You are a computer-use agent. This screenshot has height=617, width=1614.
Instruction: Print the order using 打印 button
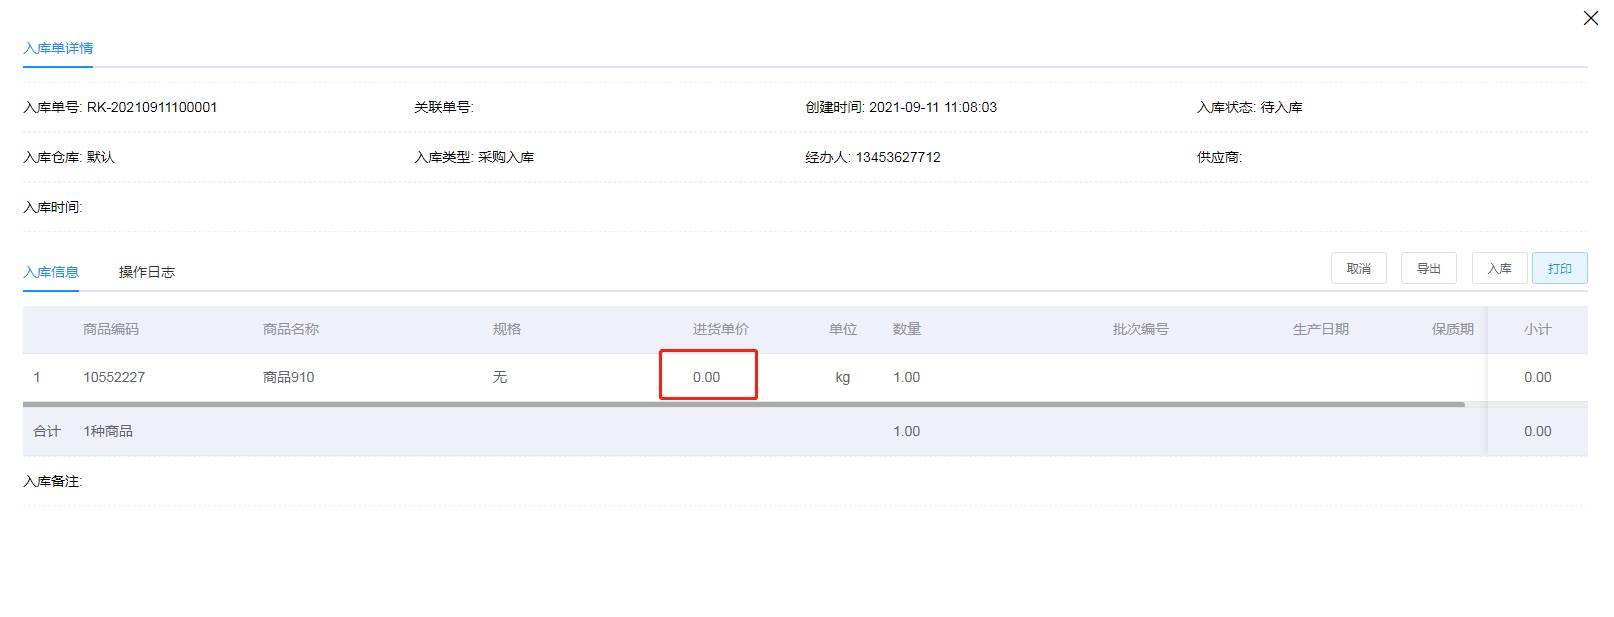[x=1559, y=269]
